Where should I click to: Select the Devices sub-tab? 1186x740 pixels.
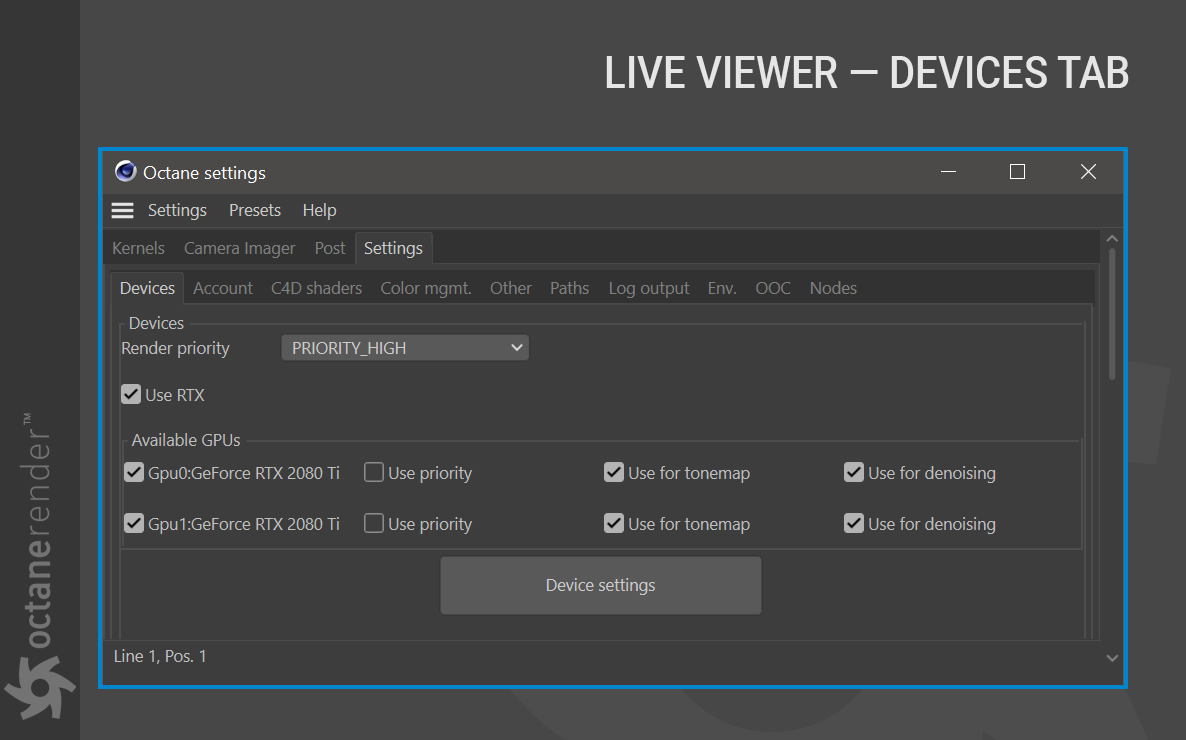pyautogui.click(x=147, y=288)
